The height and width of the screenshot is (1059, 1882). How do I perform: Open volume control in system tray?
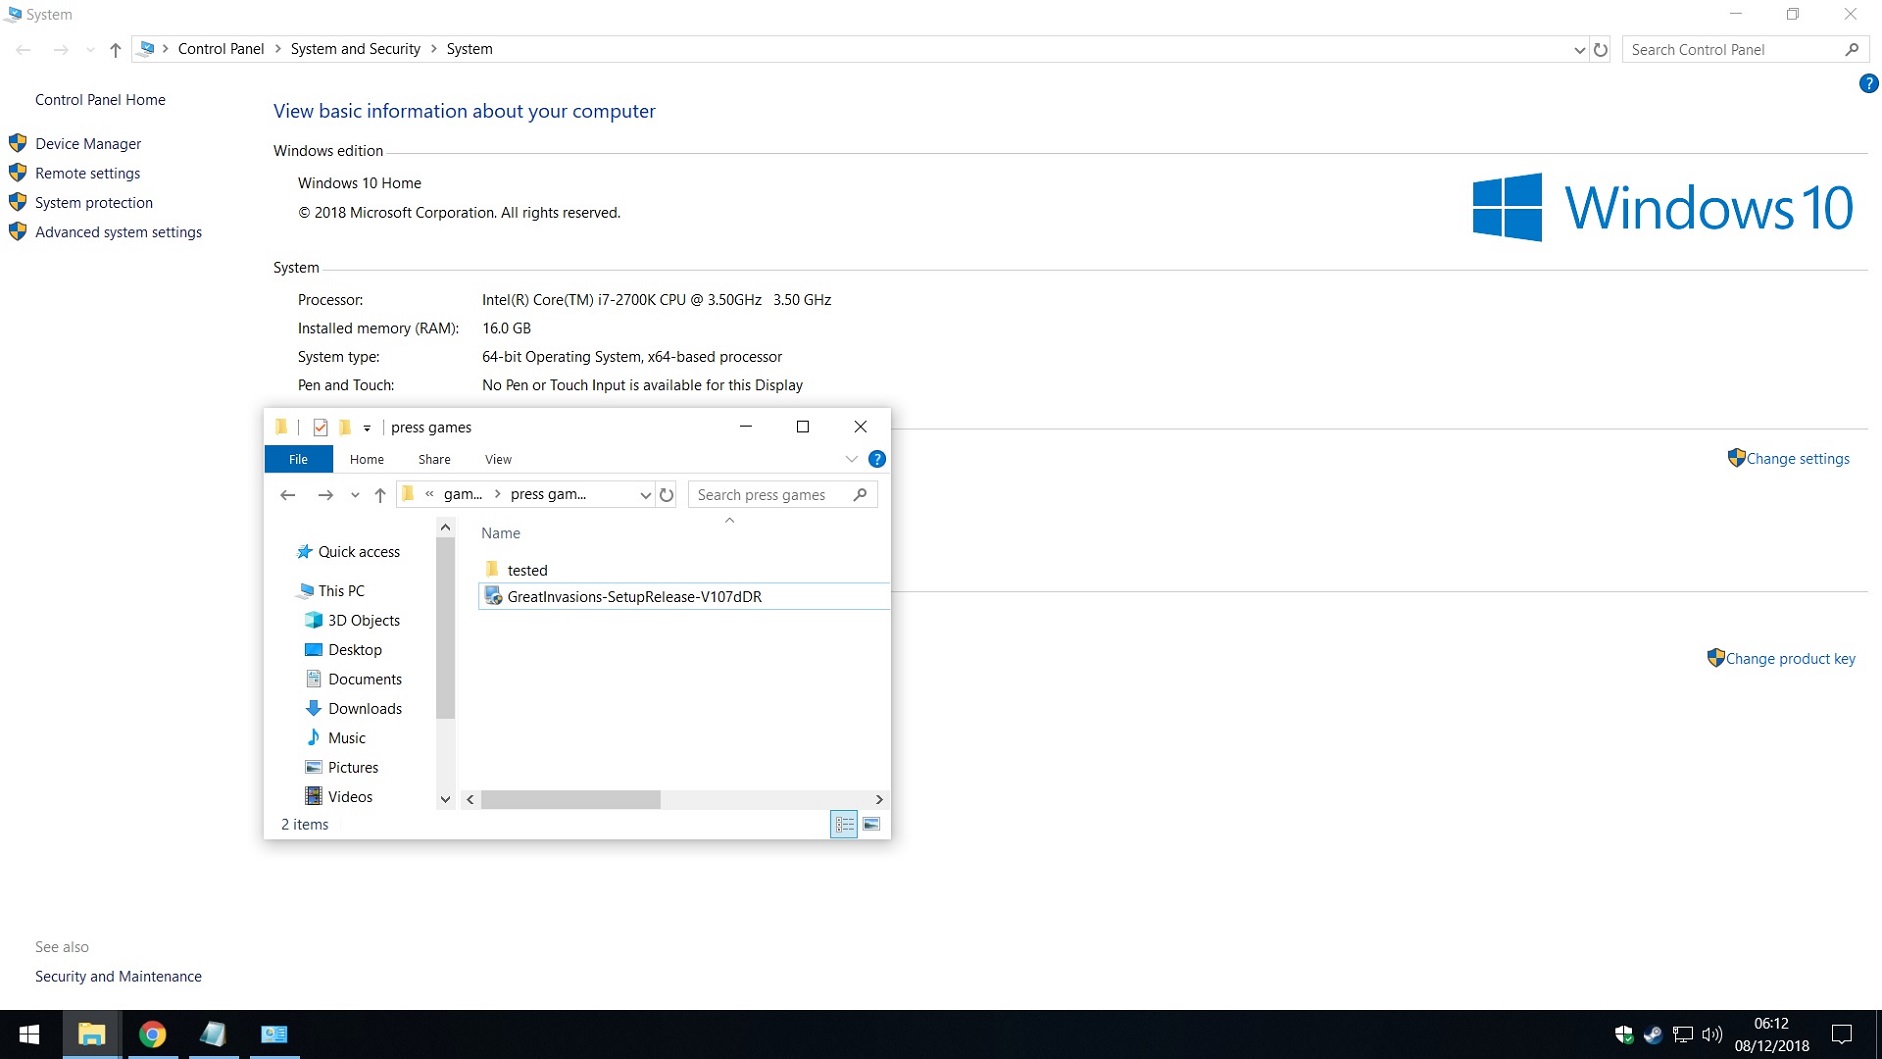coord(1712,1035)
